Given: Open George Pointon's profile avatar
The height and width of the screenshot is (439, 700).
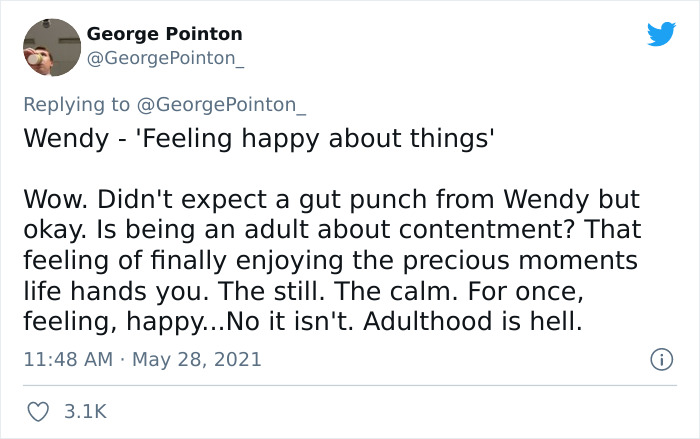Looking at the screenshot, I should click(50, 47).
